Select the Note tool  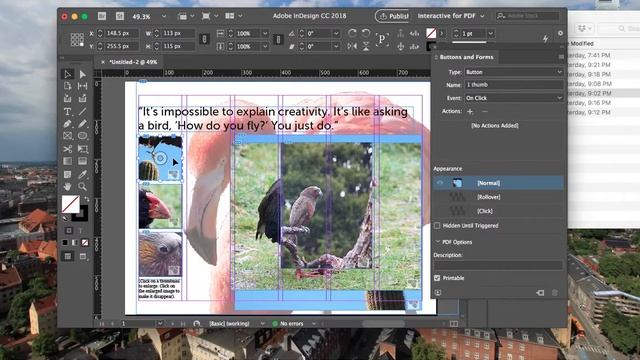(x=68, y=174)
